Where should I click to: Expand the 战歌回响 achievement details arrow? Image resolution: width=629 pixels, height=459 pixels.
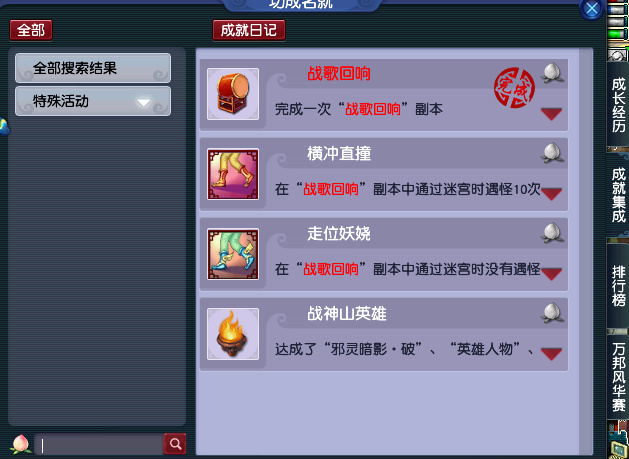click(551, 114)
